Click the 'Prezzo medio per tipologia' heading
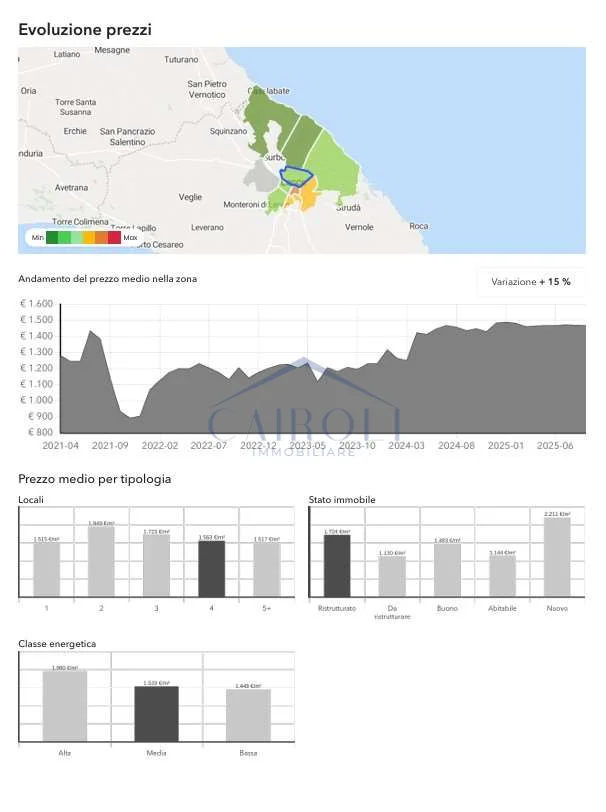Image resolution: width=606 pixels, height=812 pixels. [x=95, y=479]
